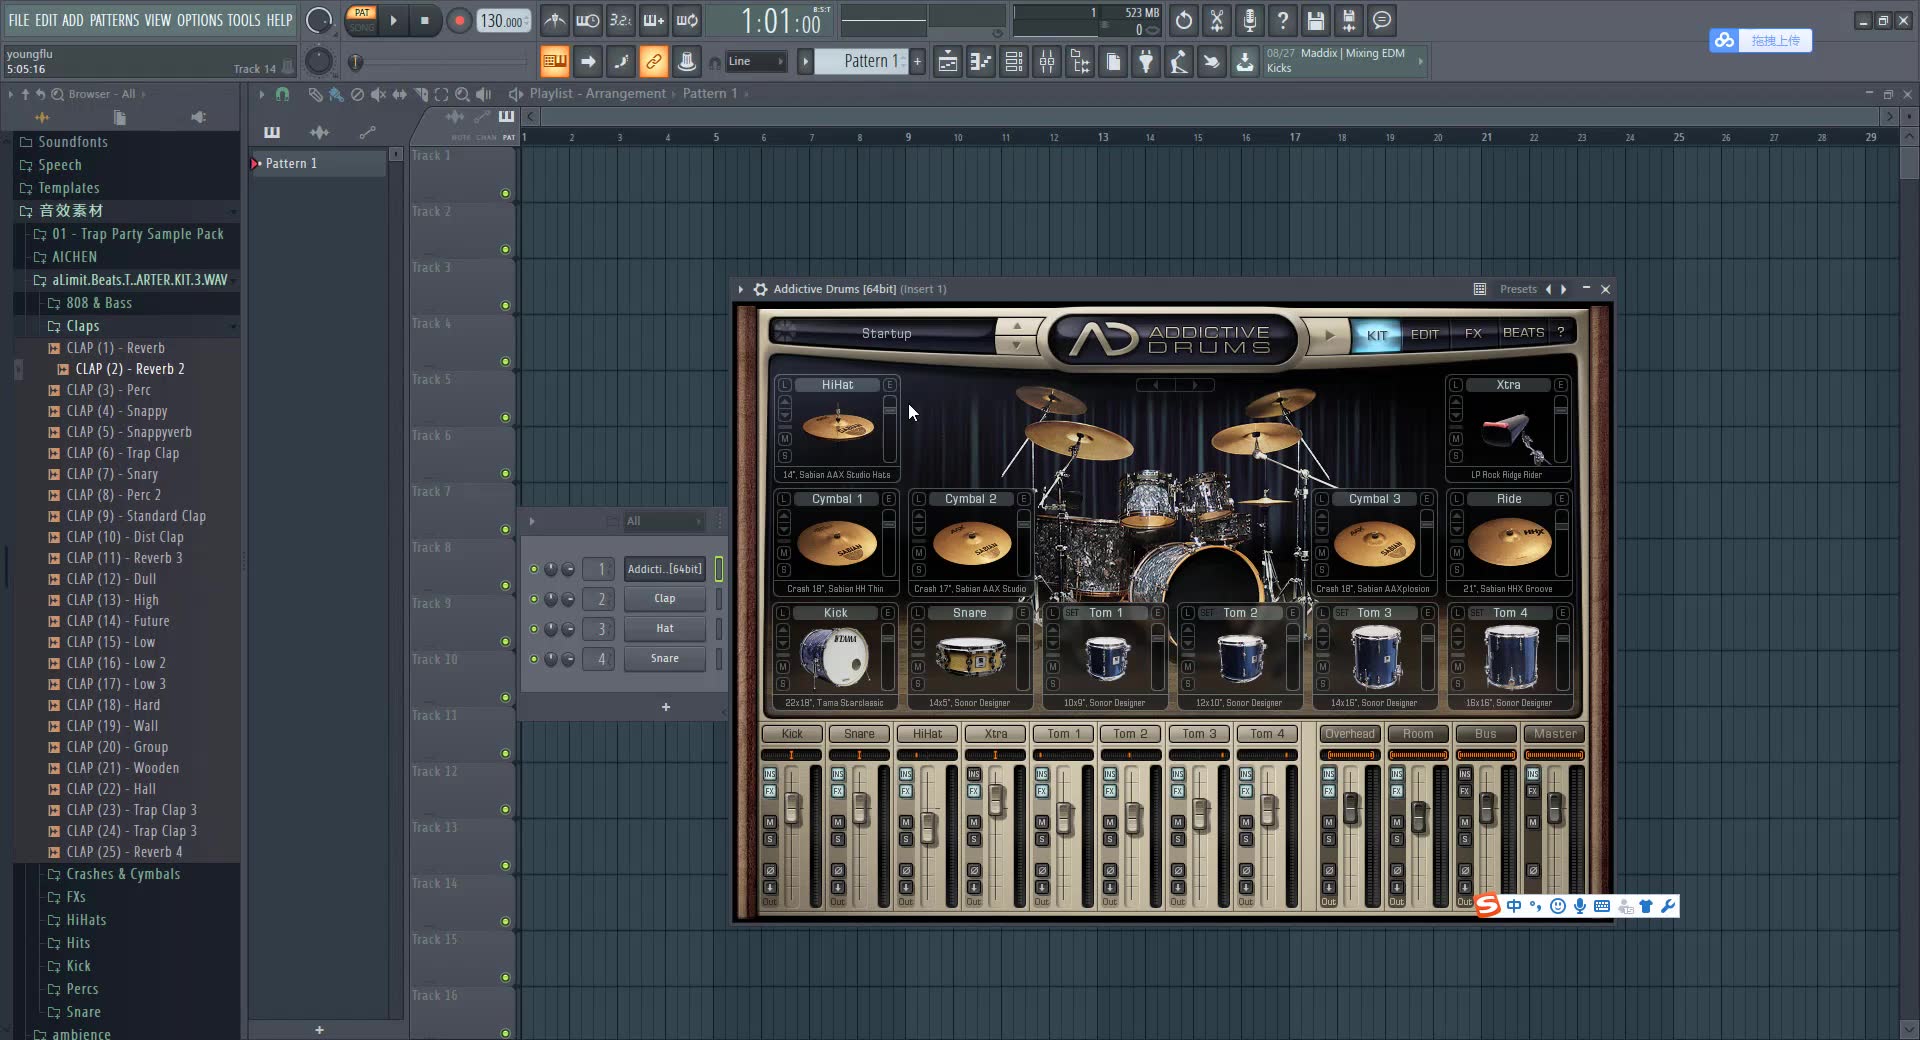
Task: Open the mixer icon
Action: click(1047, 62)
